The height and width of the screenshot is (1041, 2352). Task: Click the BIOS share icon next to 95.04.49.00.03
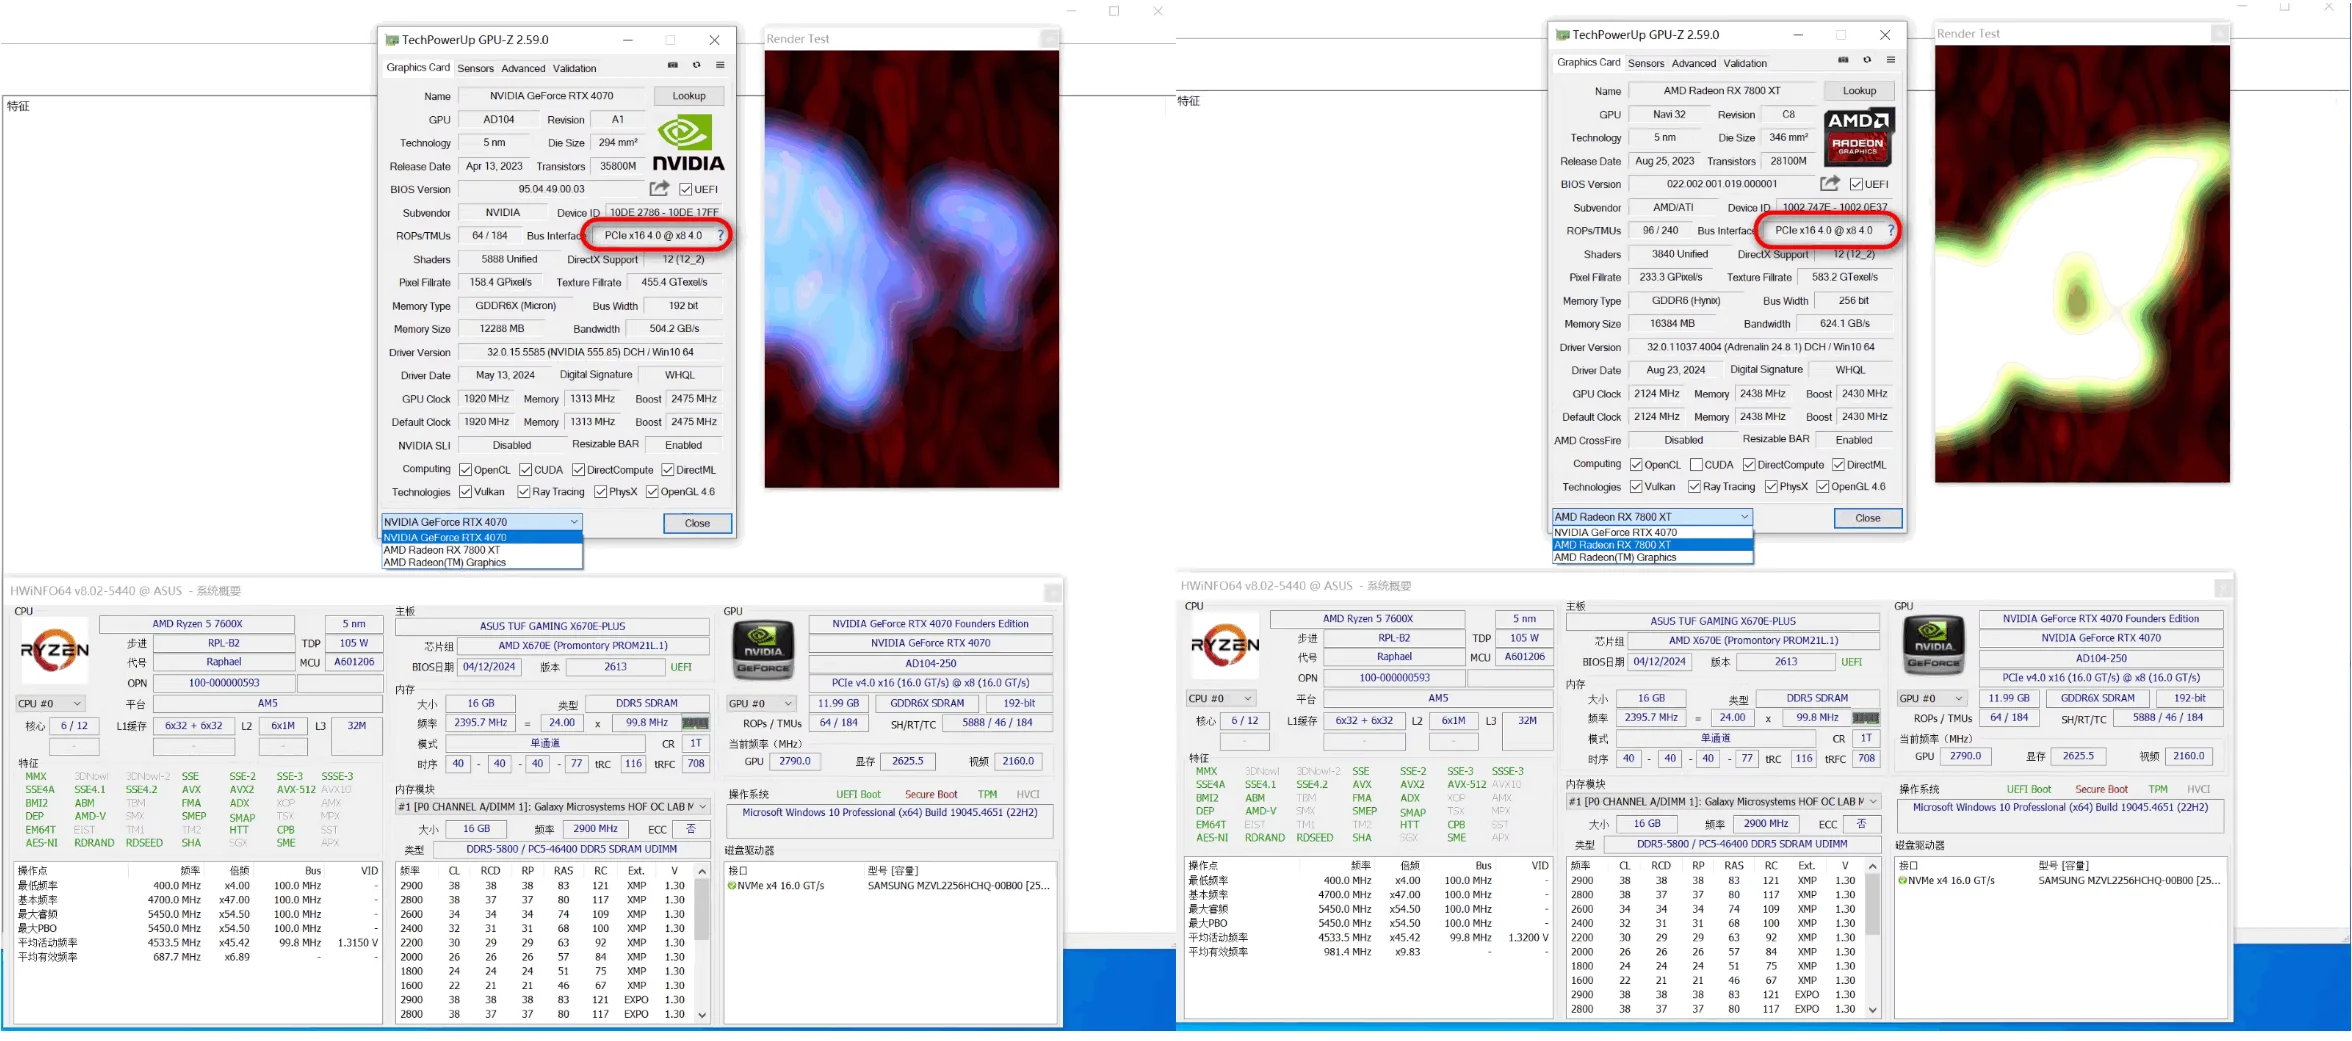(659, 188)
